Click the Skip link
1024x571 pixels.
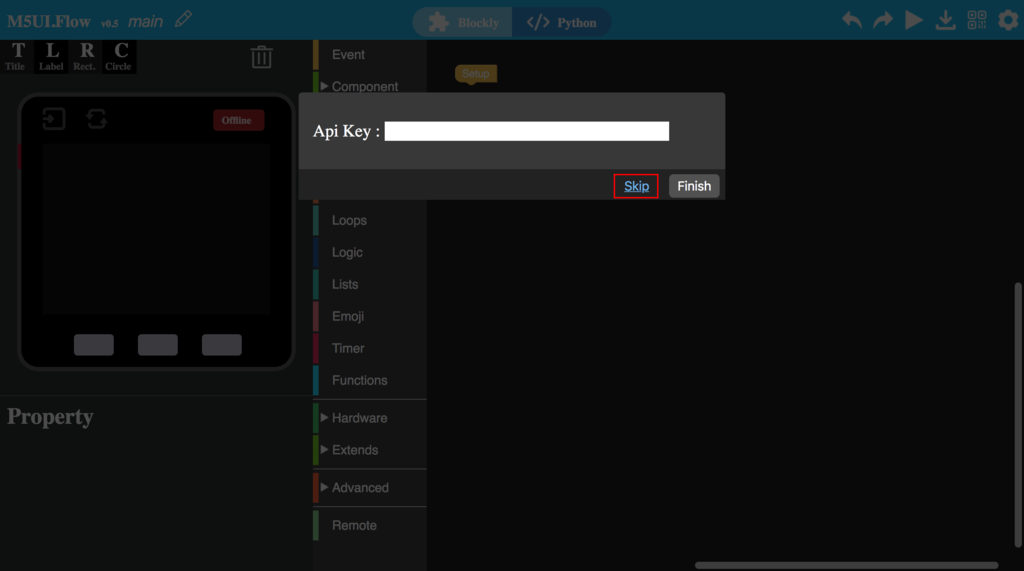pyautogui.click(x=636, y=186)
